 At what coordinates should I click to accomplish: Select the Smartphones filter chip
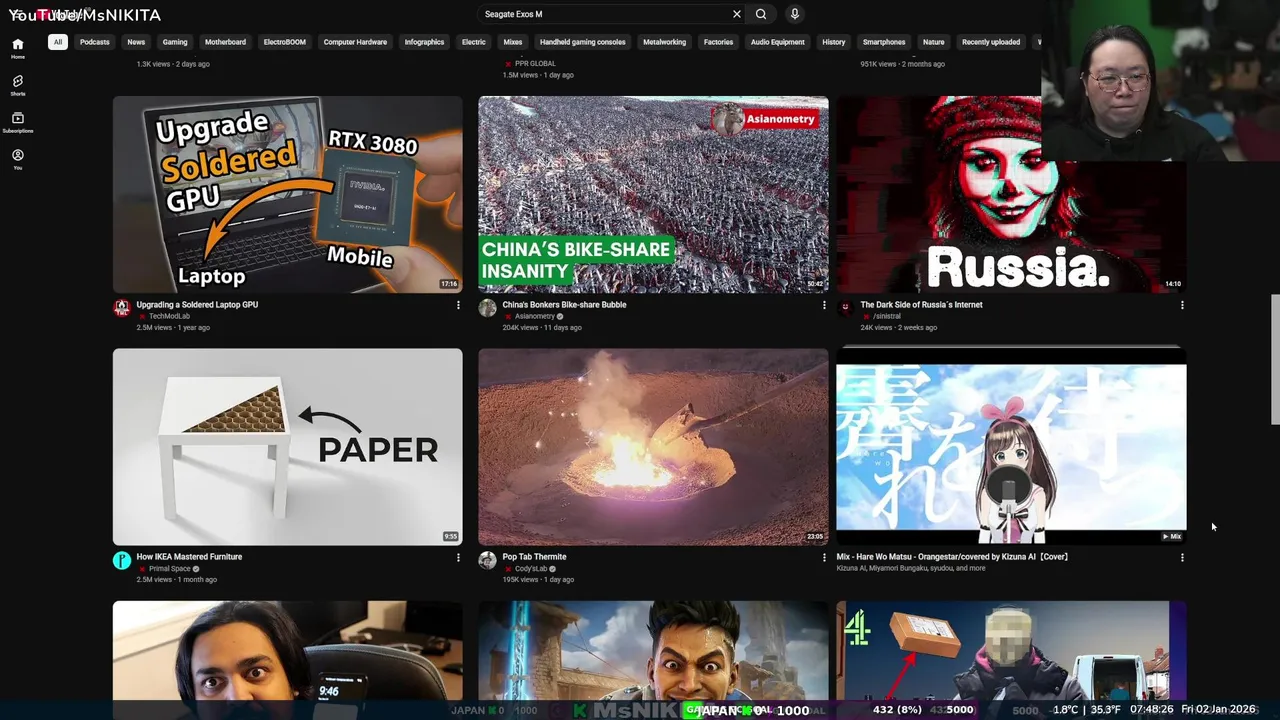tap(884, 42)
